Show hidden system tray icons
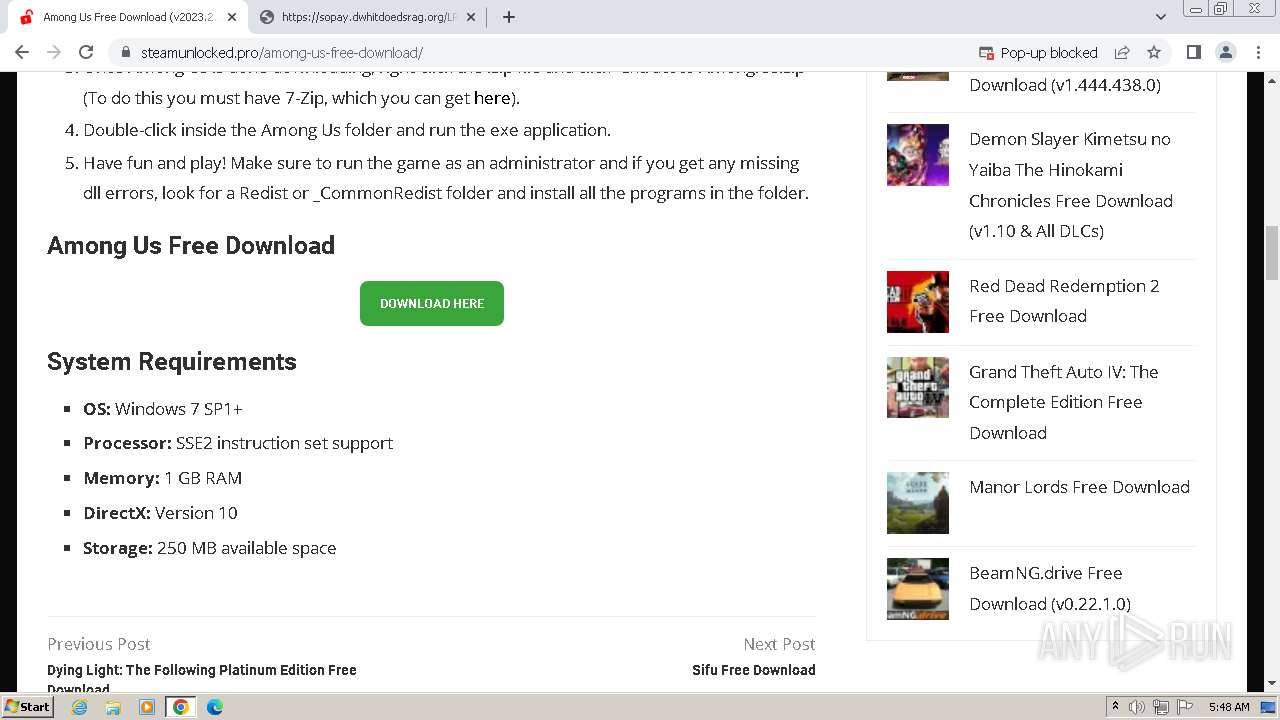Image resolution: width=1280 pixels, height=720 pixels. coord(1115,706)
